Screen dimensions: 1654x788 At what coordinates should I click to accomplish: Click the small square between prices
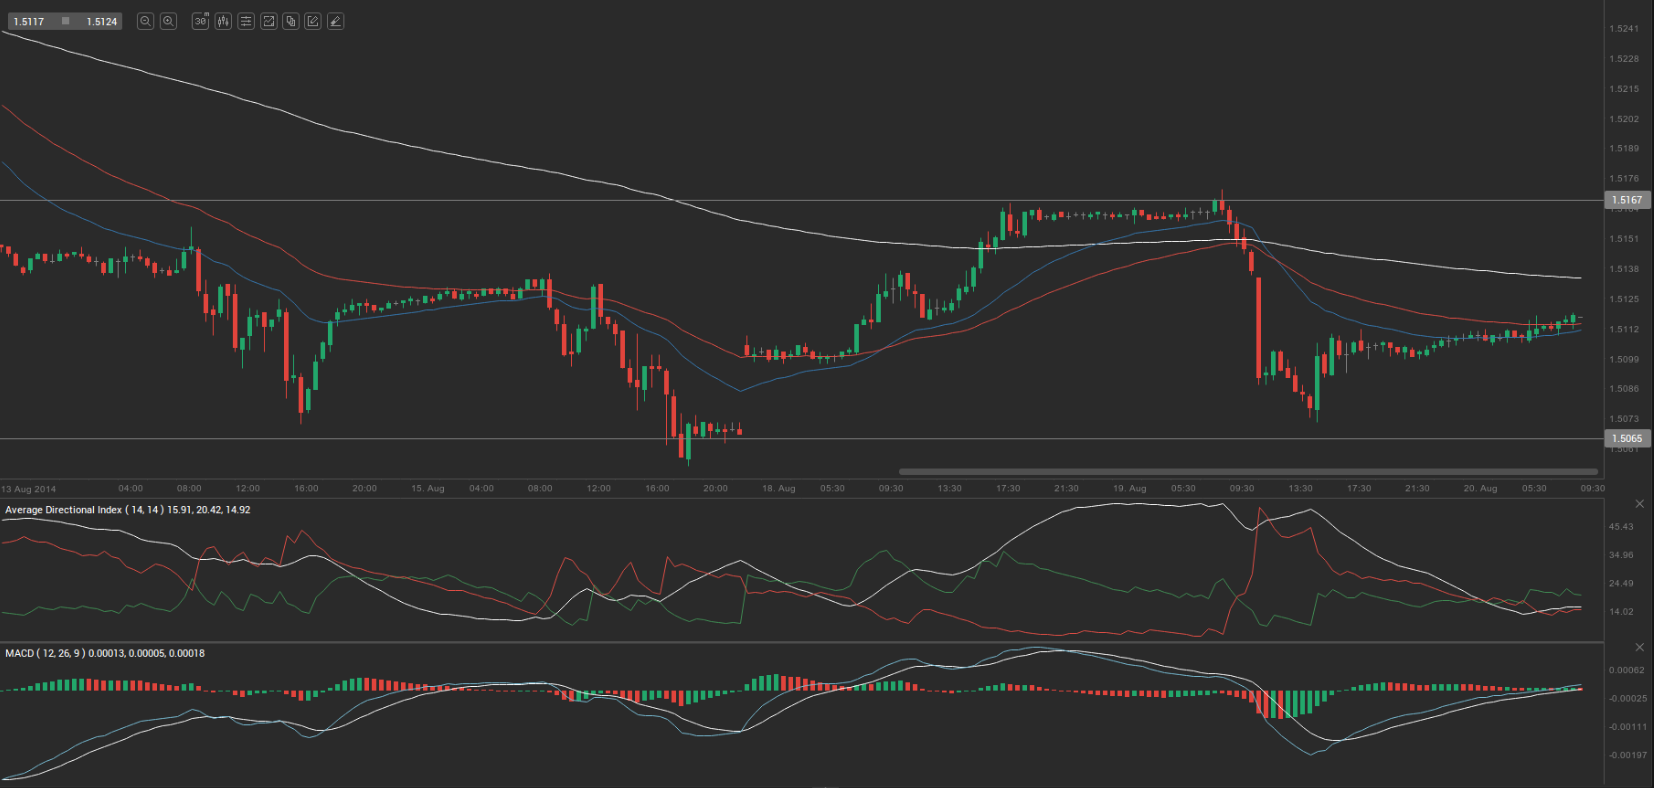(x=66, y=21)
